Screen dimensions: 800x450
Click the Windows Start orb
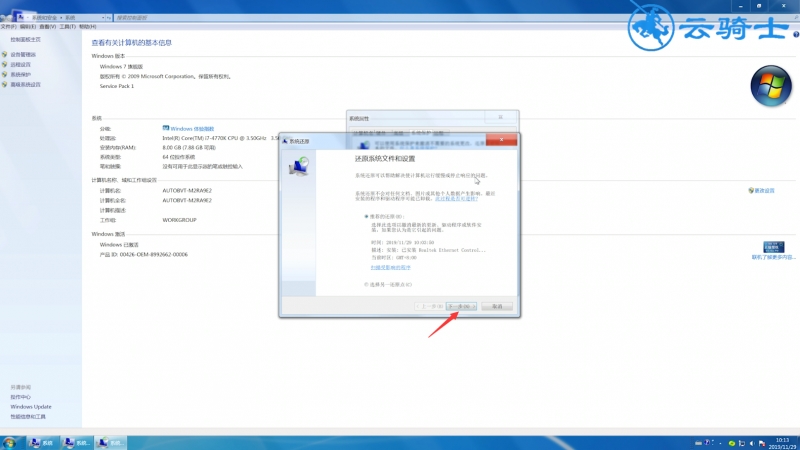pyautogui.click(x=9, y=443)
